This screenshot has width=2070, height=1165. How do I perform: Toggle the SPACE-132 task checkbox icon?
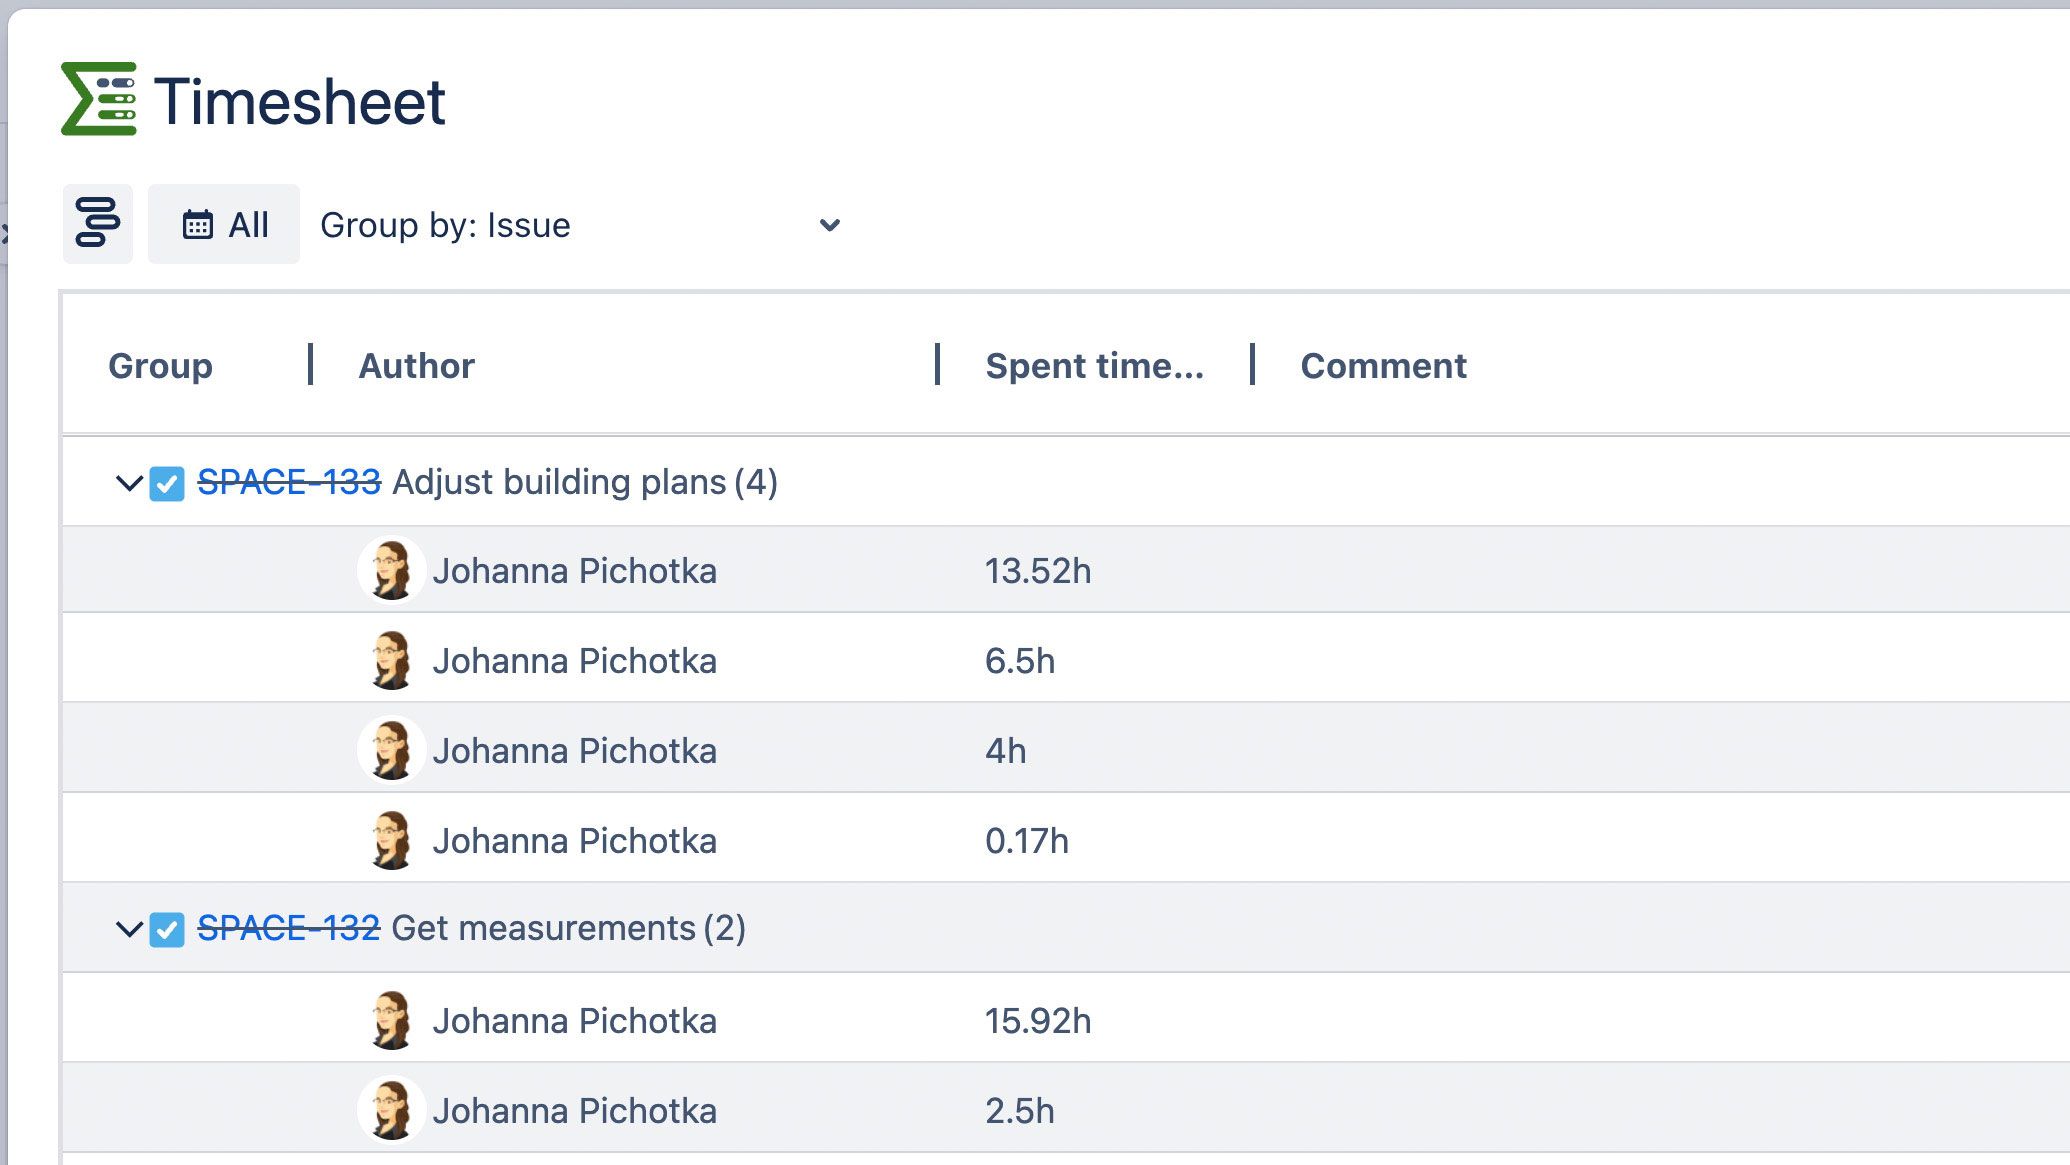(x=167, y=930)
